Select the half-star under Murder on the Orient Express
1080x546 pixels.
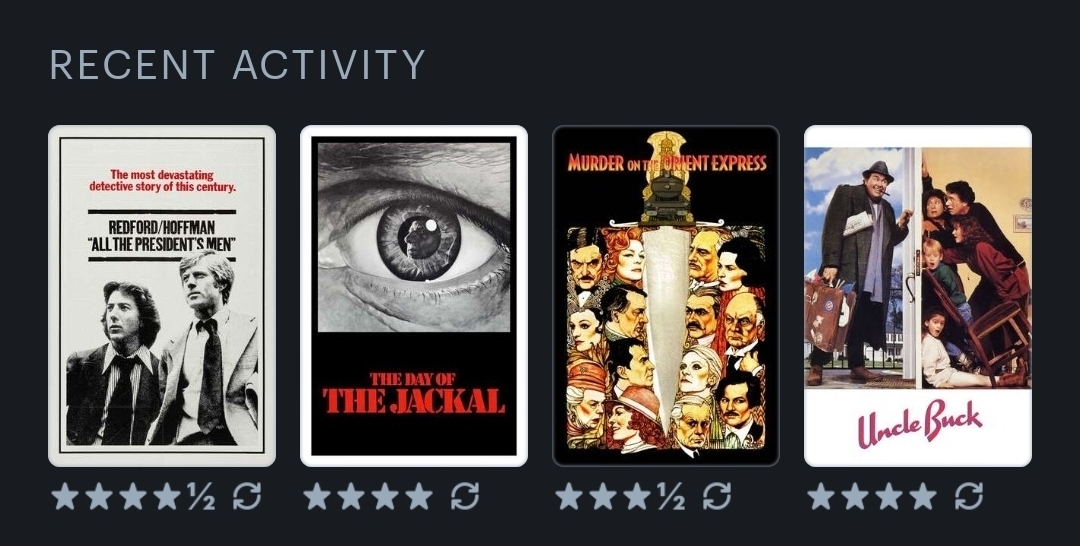[x=671, y=496]
